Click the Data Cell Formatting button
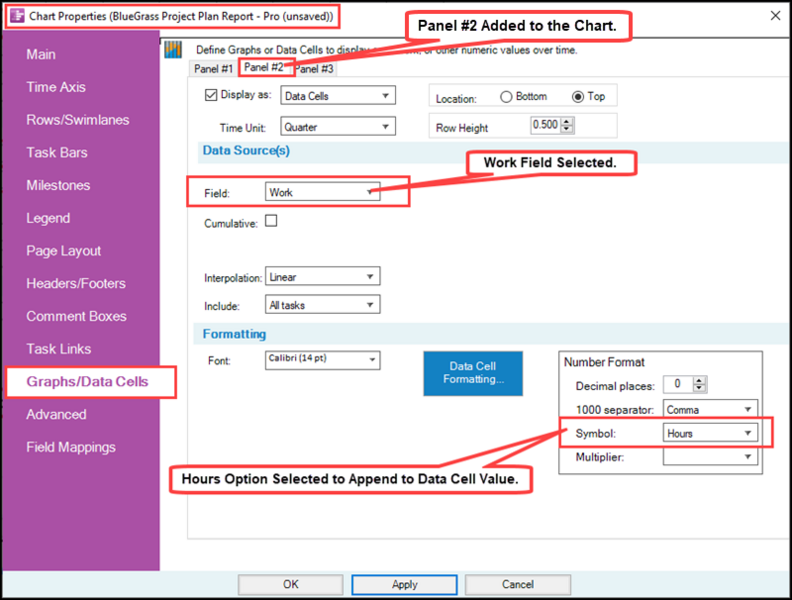The width and height of the screenshot is (792, 600). point(473,373)
